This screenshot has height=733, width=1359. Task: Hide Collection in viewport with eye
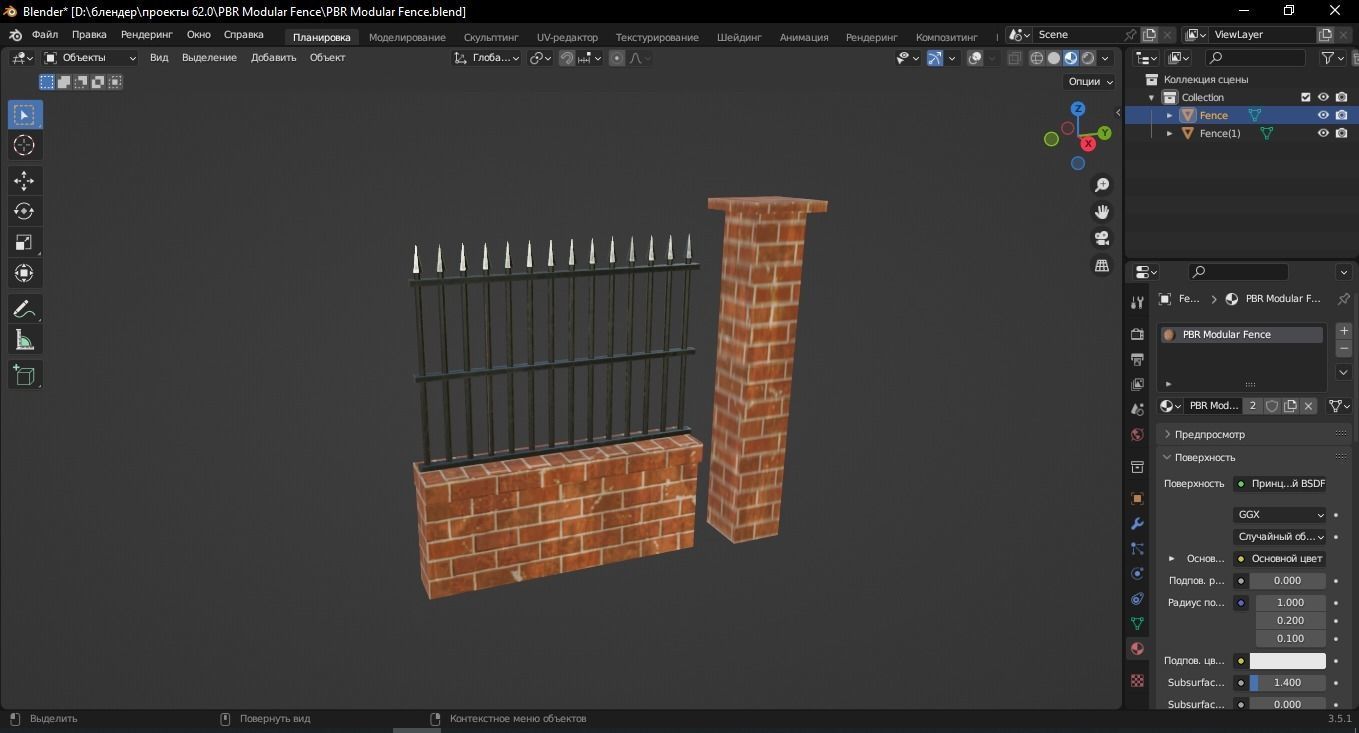[1323, 97]
